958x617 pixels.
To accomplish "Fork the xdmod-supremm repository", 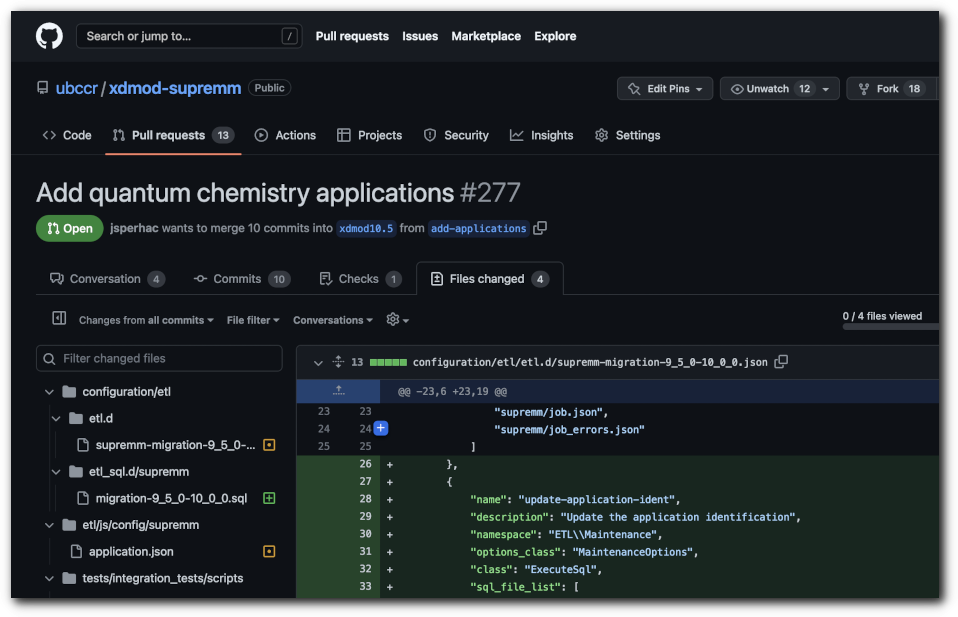I will click(888, 88).
